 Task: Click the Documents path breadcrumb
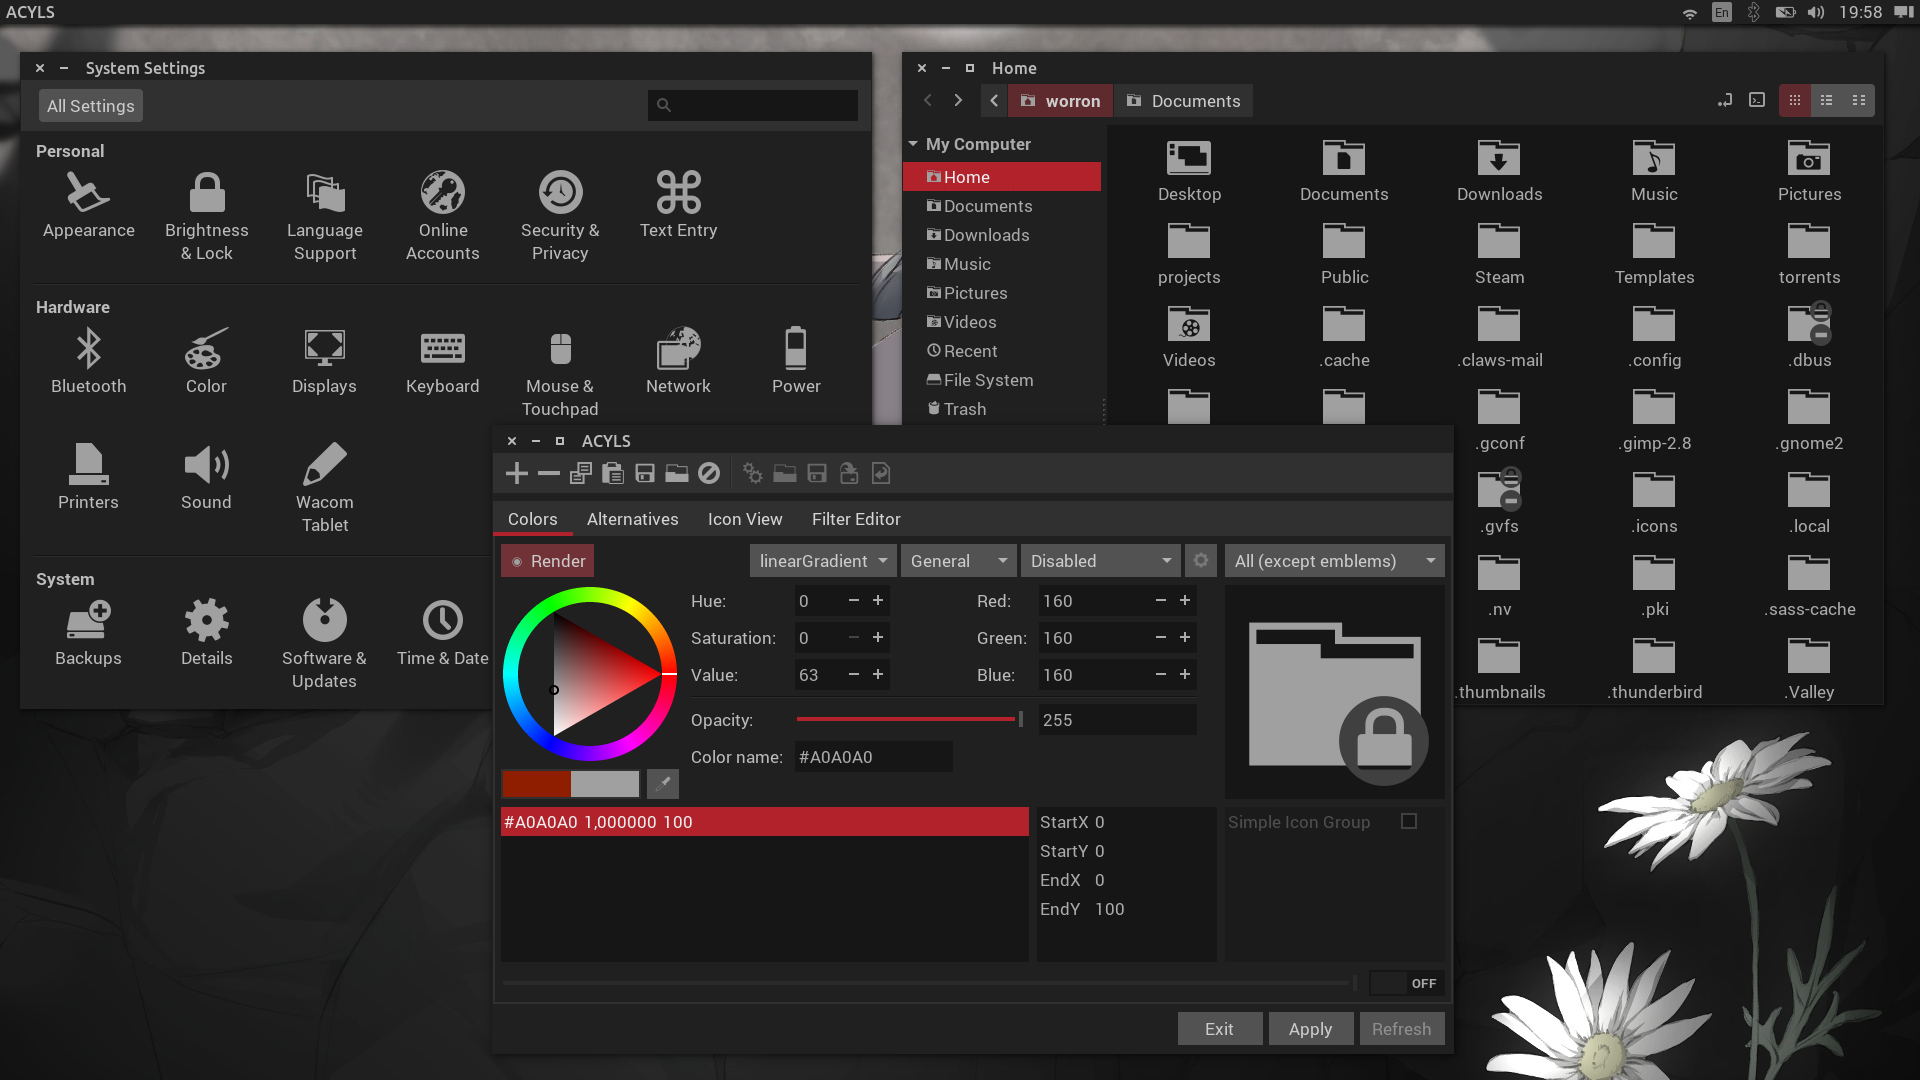1183,101
